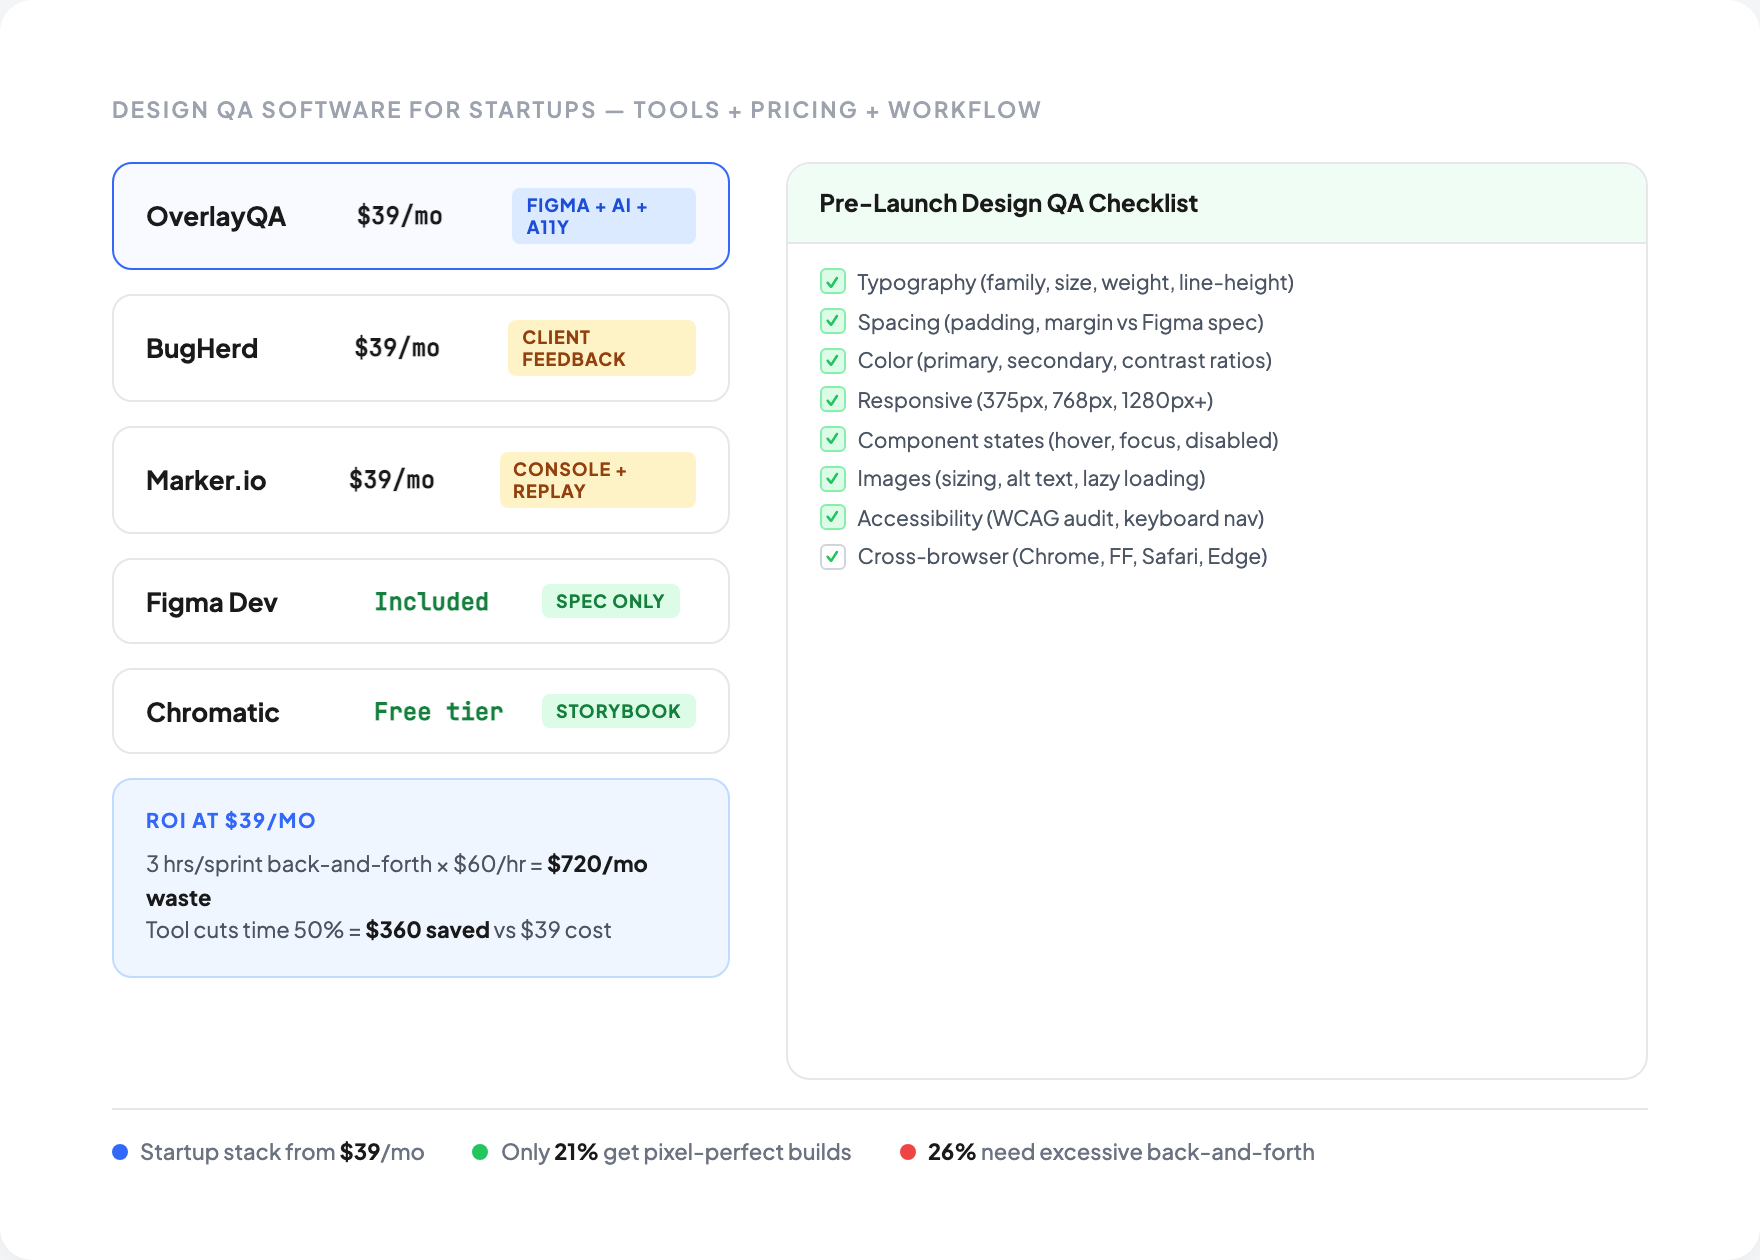The image size is (1760, 1260).
Task: Toggle the Accessibility checklist checkbox
Action: coord(833,517)
